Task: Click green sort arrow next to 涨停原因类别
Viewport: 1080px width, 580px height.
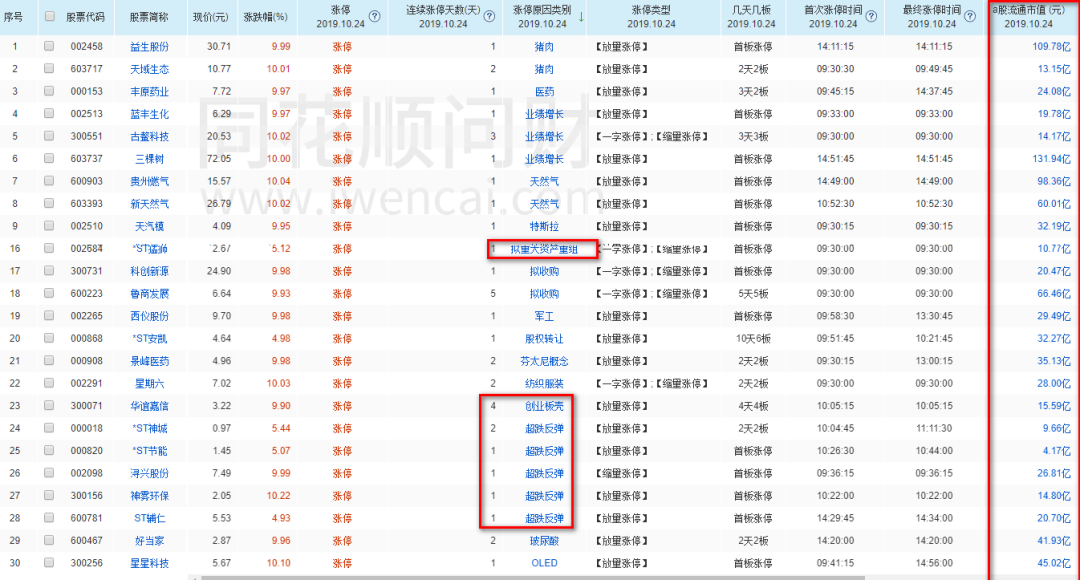Action: coord(581,17)
